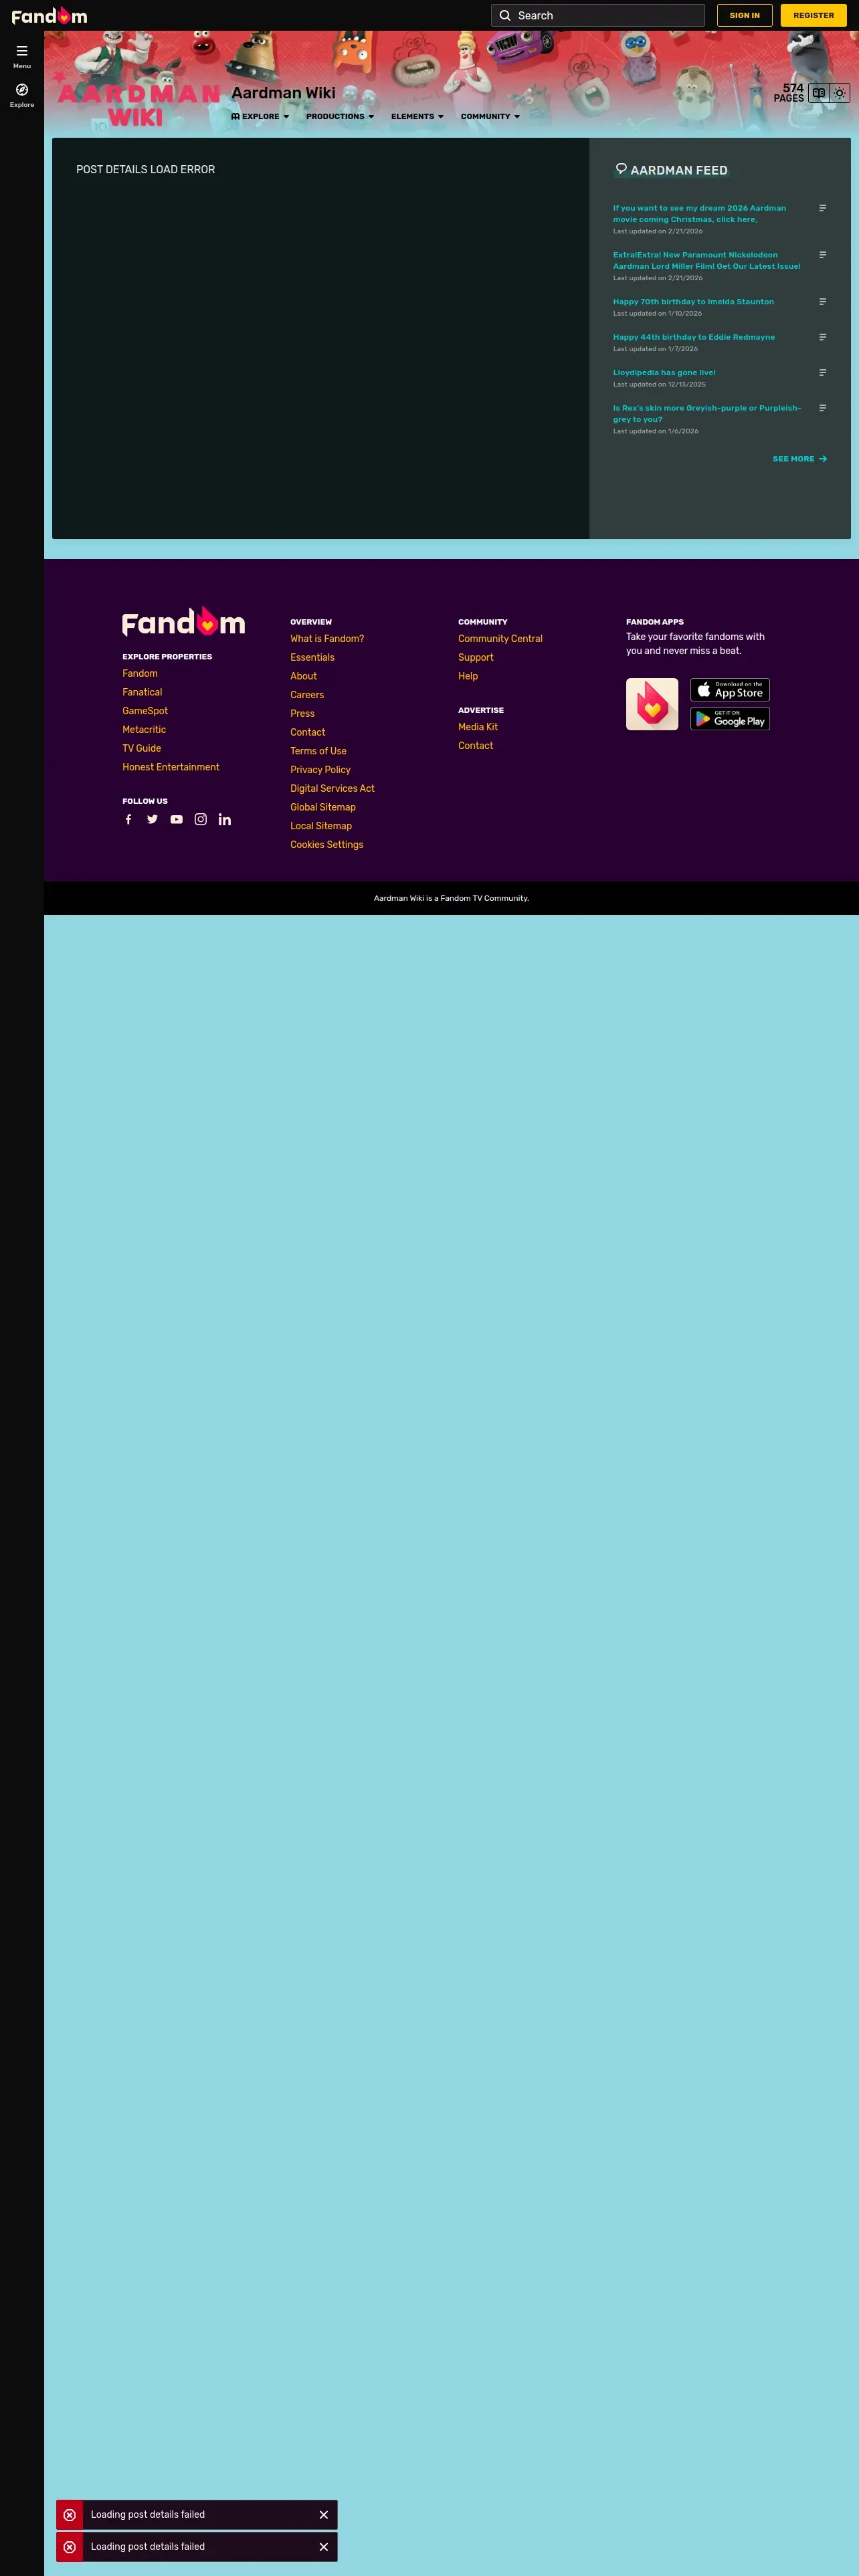Click the red error icon on lower toast

[x=69, y=2547]
